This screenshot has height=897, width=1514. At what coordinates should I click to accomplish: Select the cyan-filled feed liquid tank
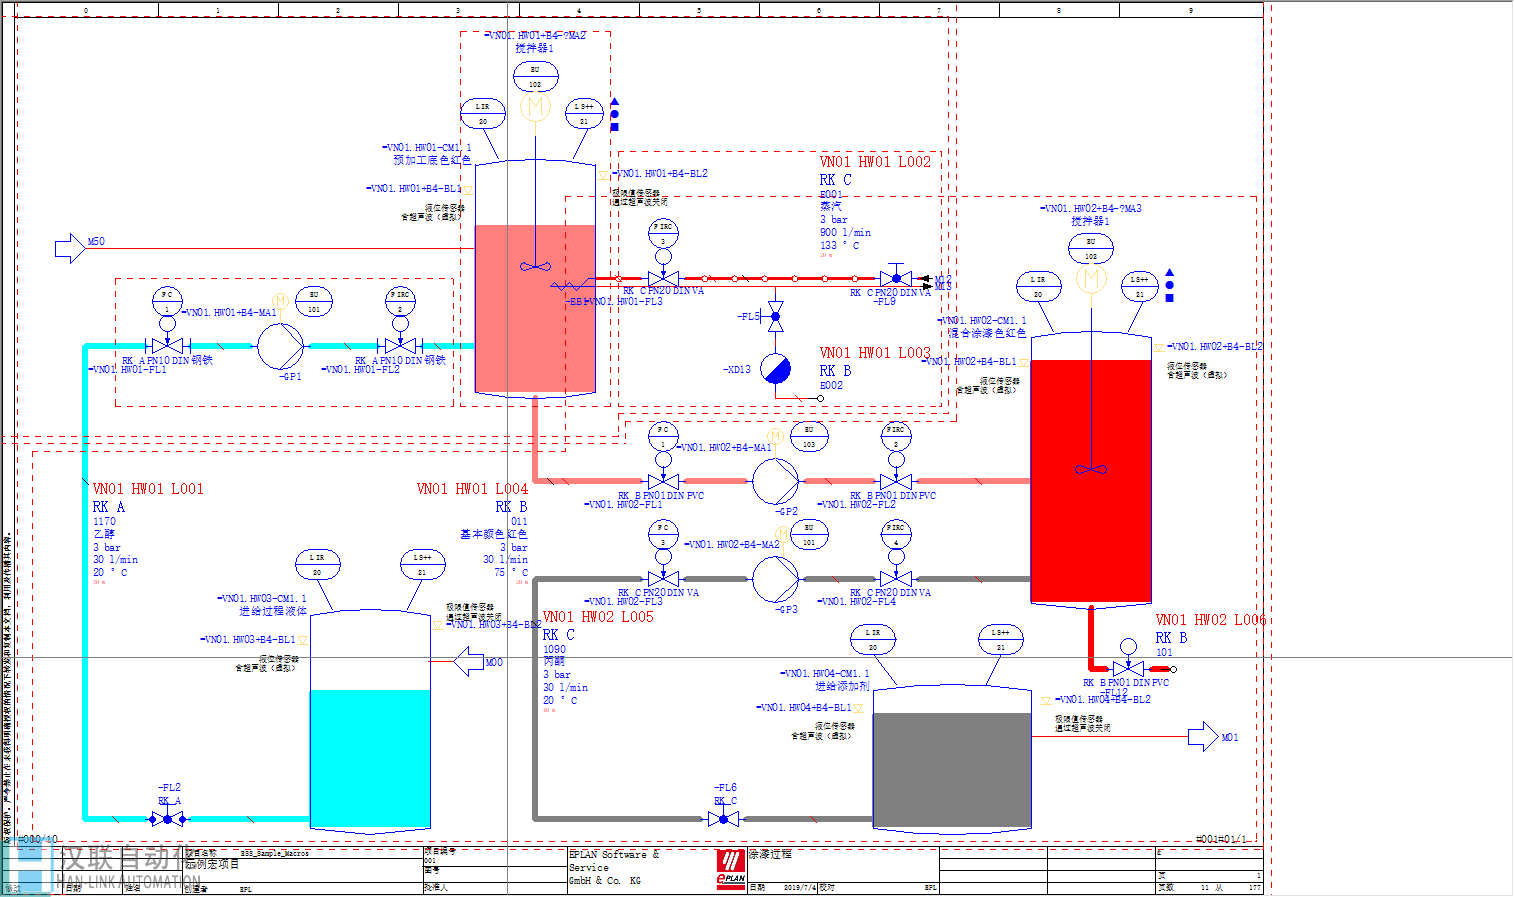pos(370,720)
